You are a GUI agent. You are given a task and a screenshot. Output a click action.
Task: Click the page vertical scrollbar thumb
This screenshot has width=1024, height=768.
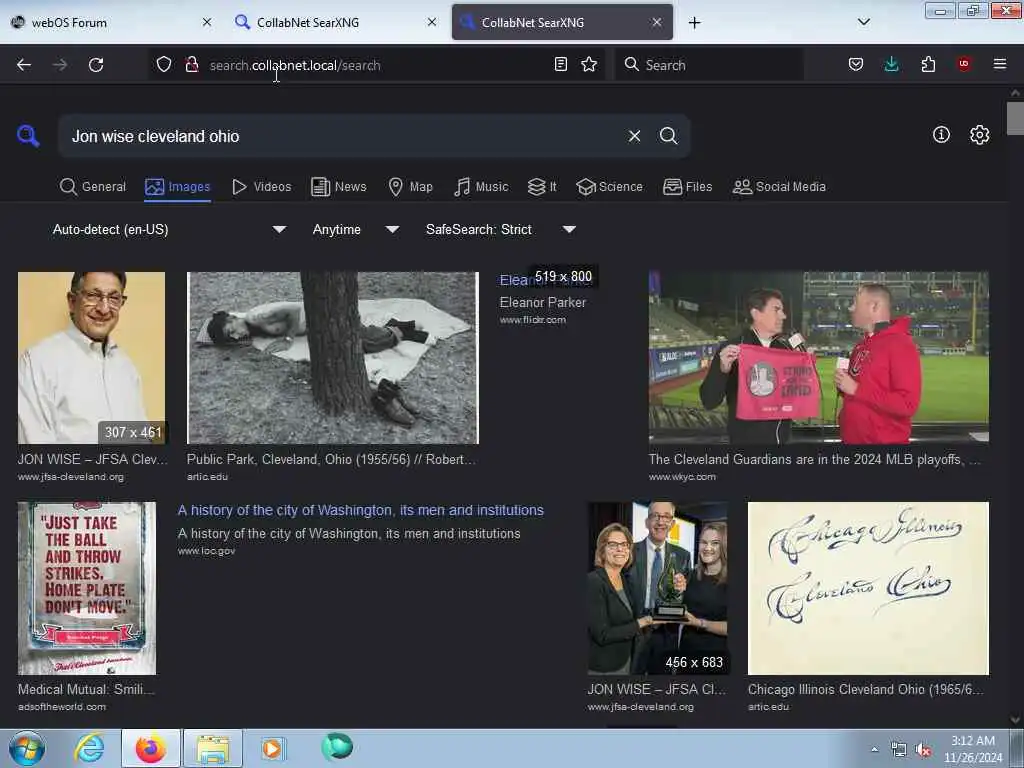point(1015,118)
